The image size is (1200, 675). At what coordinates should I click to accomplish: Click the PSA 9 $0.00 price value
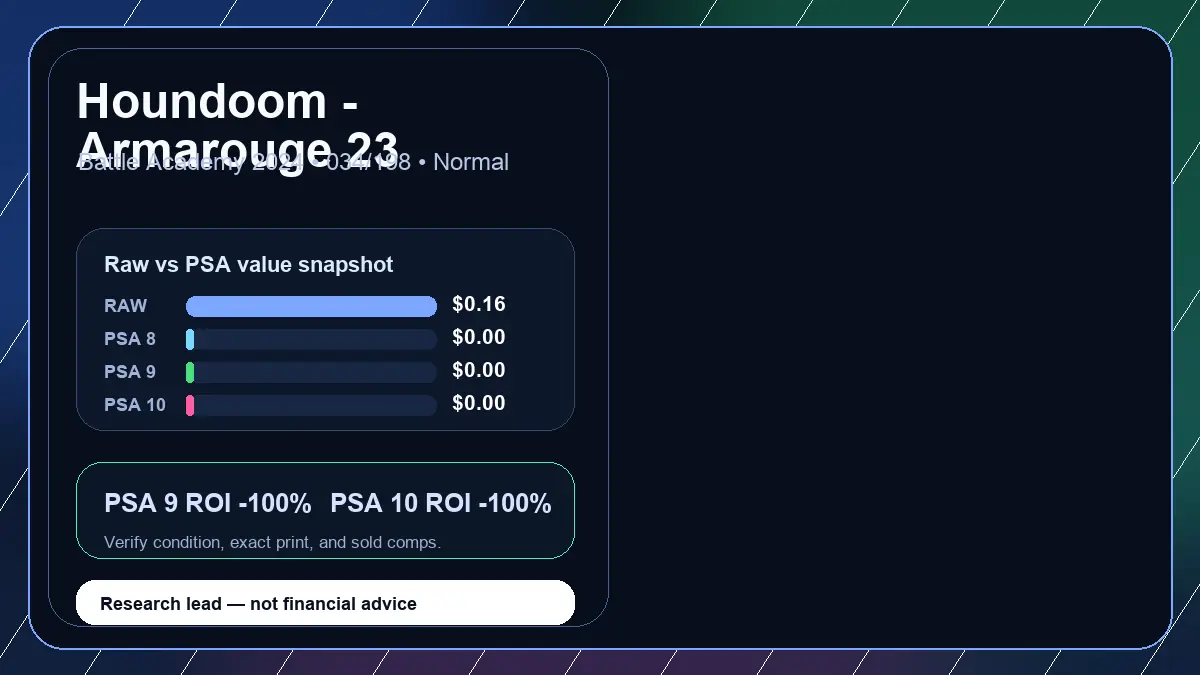tap(479, 370)
